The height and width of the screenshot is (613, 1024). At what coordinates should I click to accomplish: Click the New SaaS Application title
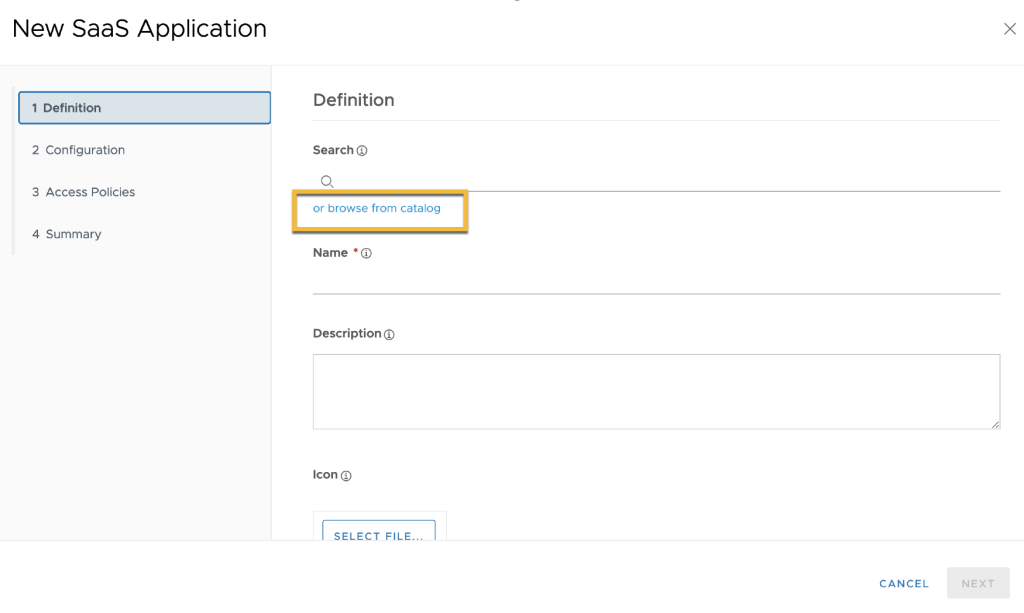point(139,29)
